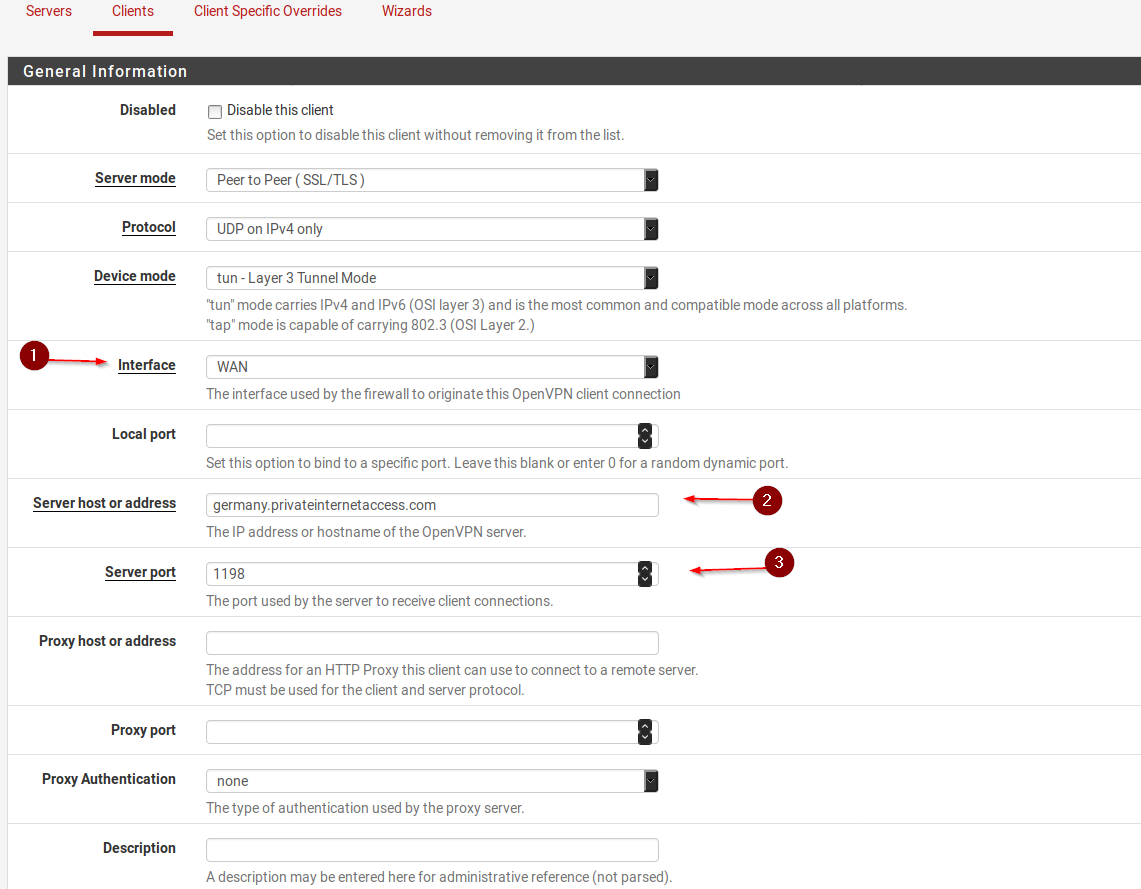Focus the Server host or address field
Viewport: 1141px width, 889px height.
click(432, 505)
